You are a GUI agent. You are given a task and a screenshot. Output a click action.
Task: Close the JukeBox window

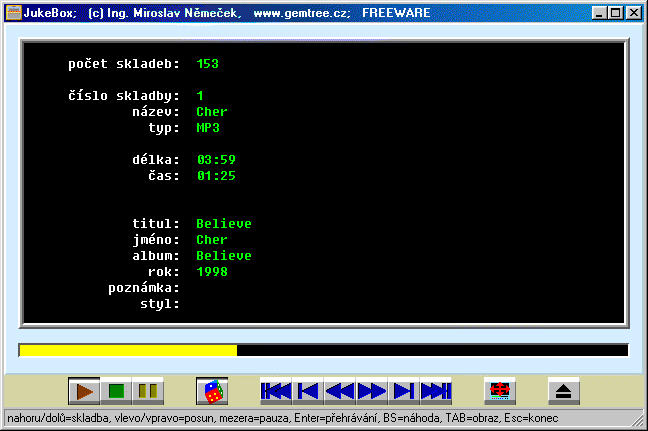[x=633, y=13]
